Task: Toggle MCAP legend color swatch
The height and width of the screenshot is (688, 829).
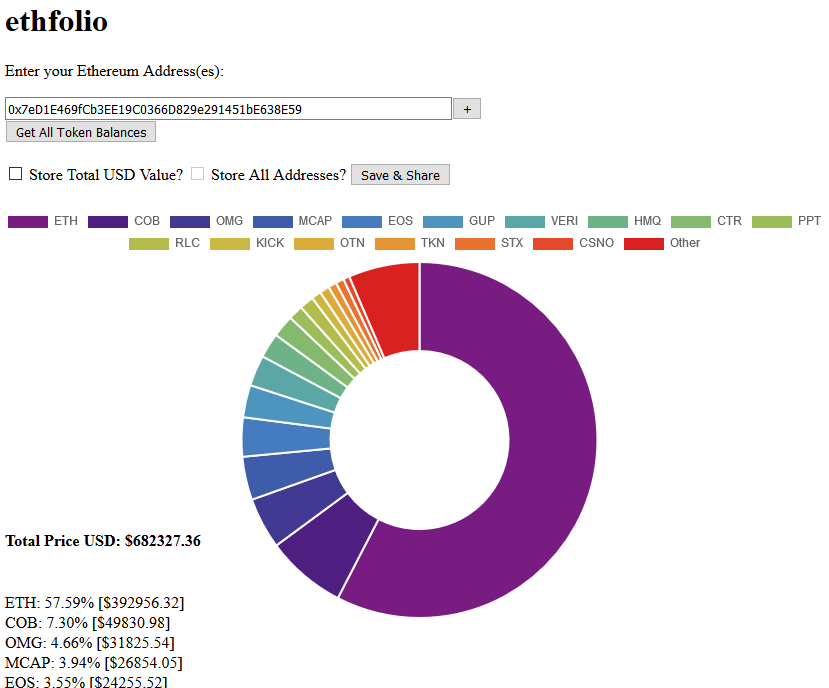Action: click(273, 222)
